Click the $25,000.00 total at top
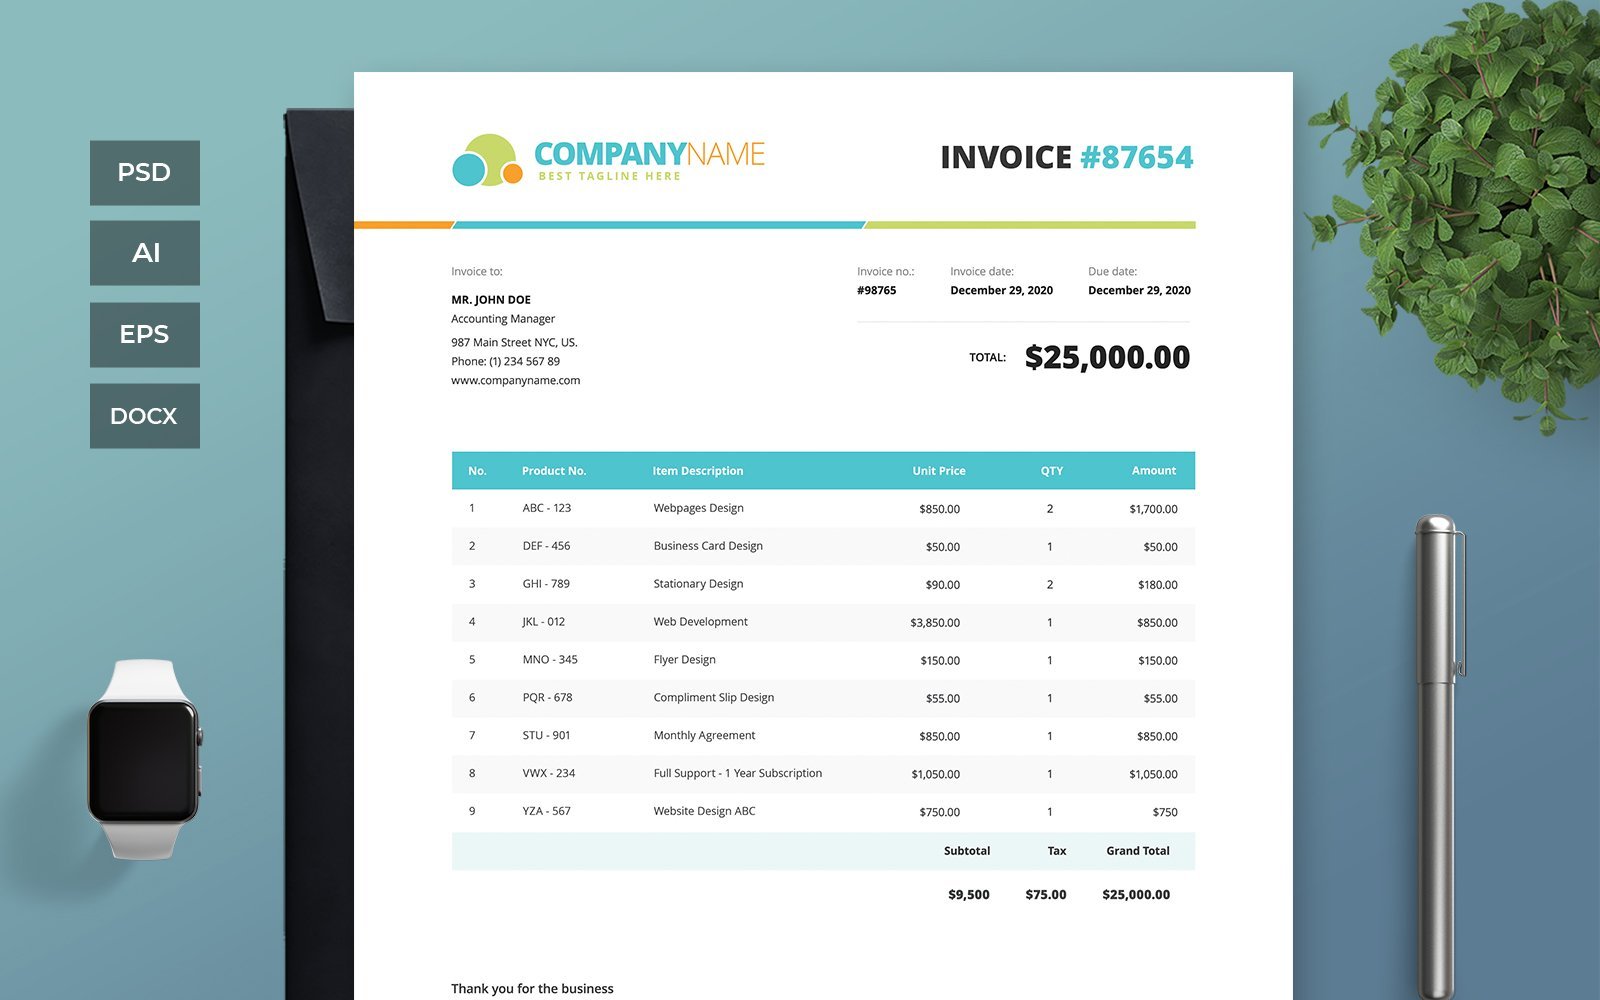 pyautogui.click(x=1107, y=358)
